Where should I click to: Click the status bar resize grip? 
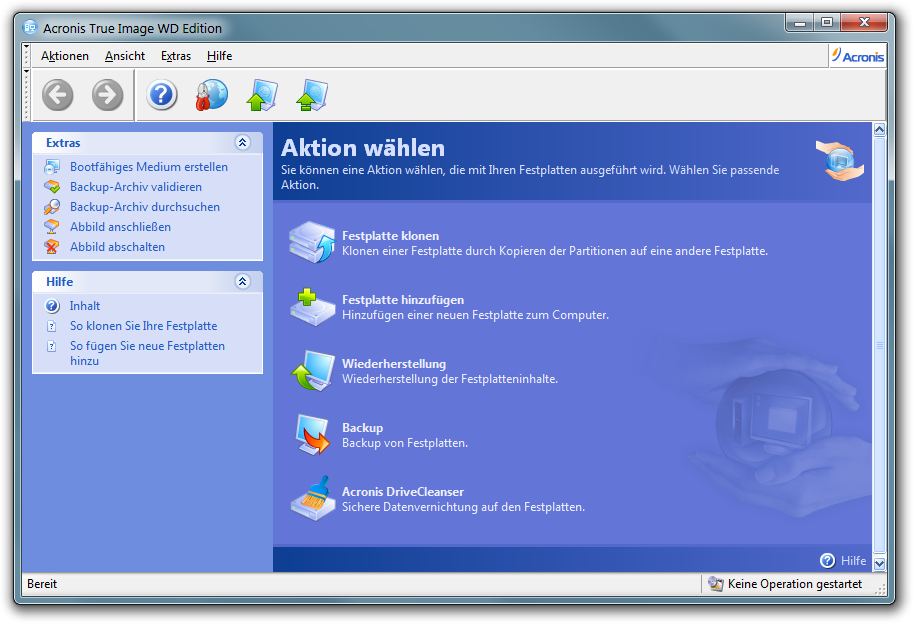pyautogui.click(x=880, y=590)
